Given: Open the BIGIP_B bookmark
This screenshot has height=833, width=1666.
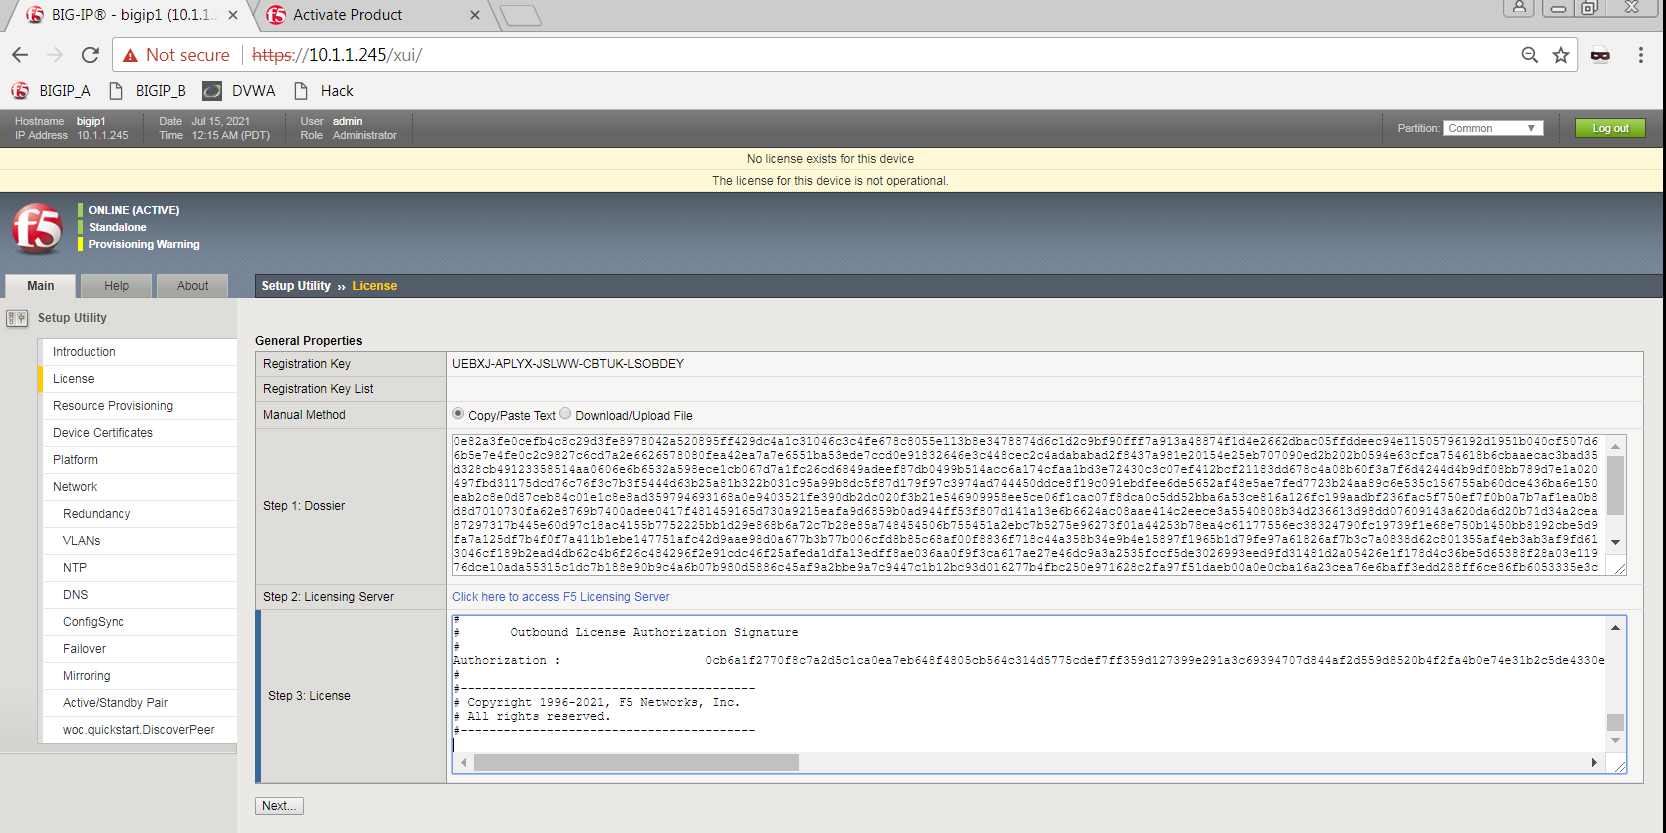Looking at the screenshot, I should (147, 91).
